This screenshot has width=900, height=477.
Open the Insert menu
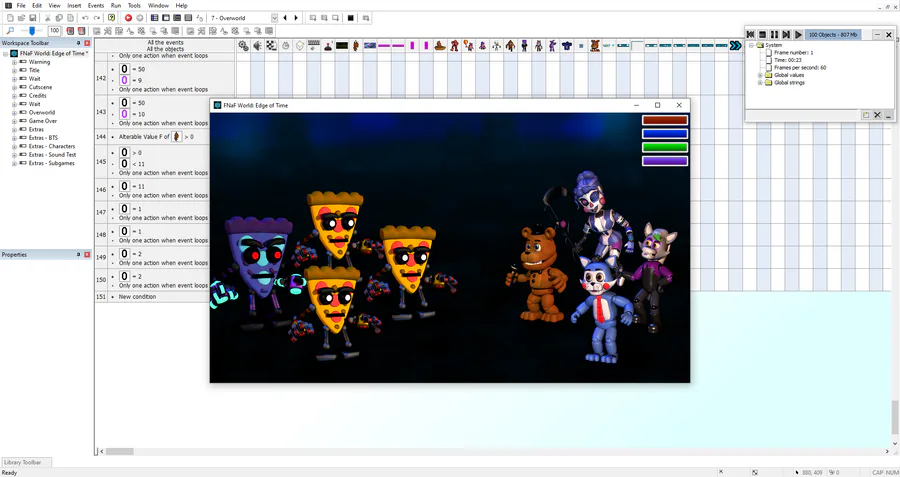[74, 6]
